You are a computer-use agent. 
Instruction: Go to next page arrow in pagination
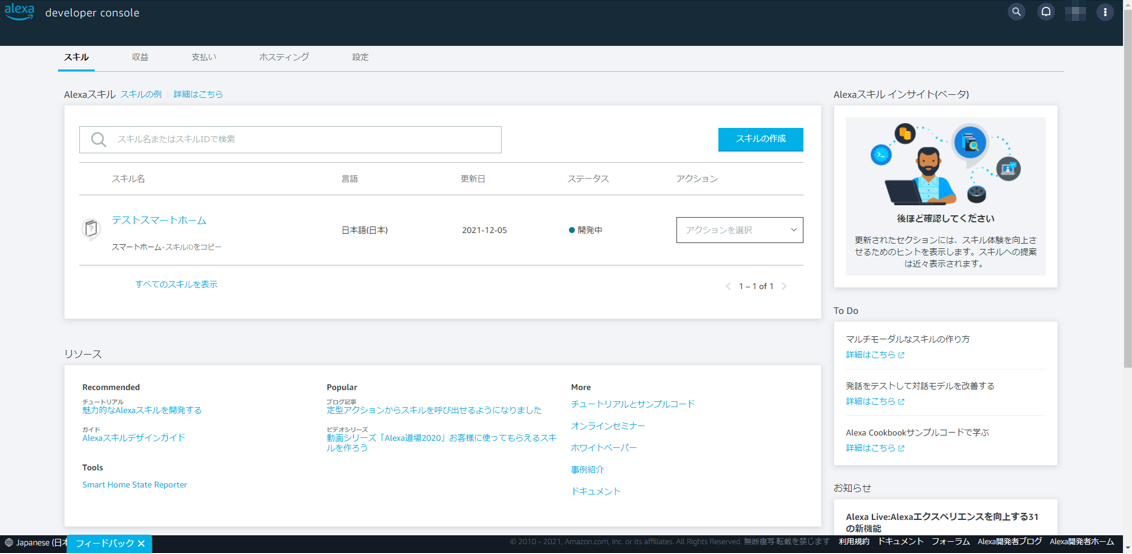tap(784, 286)
